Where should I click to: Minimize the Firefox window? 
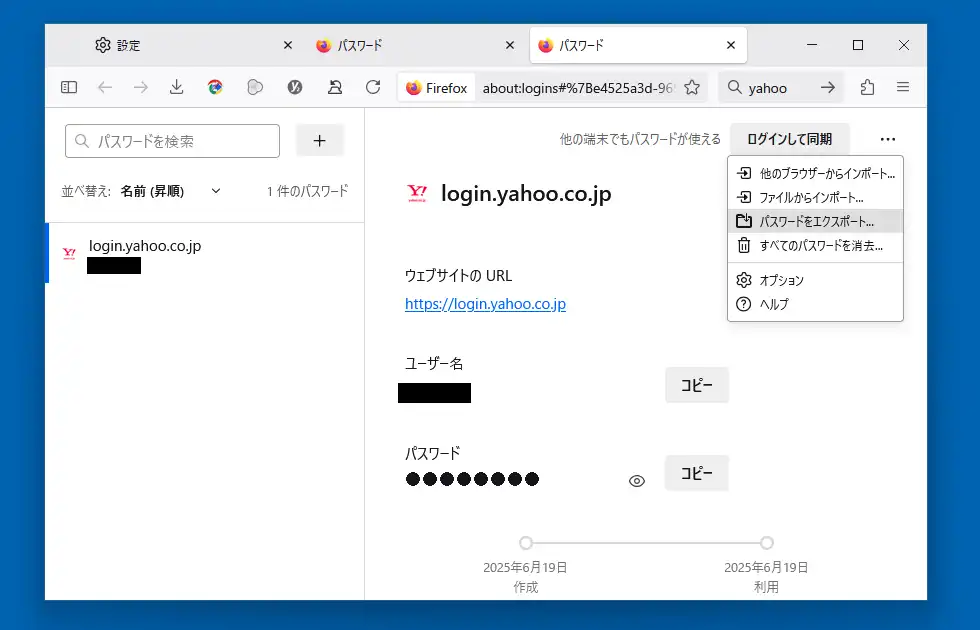(812, 45)
